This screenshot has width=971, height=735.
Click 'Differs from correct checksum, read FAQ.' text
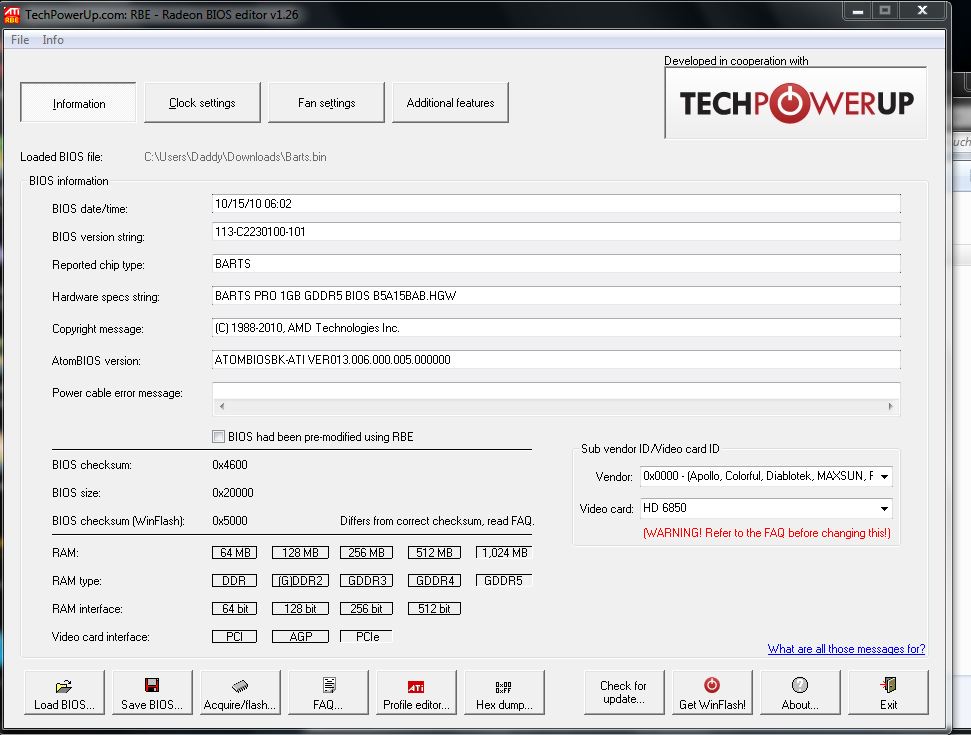point(437,521)
